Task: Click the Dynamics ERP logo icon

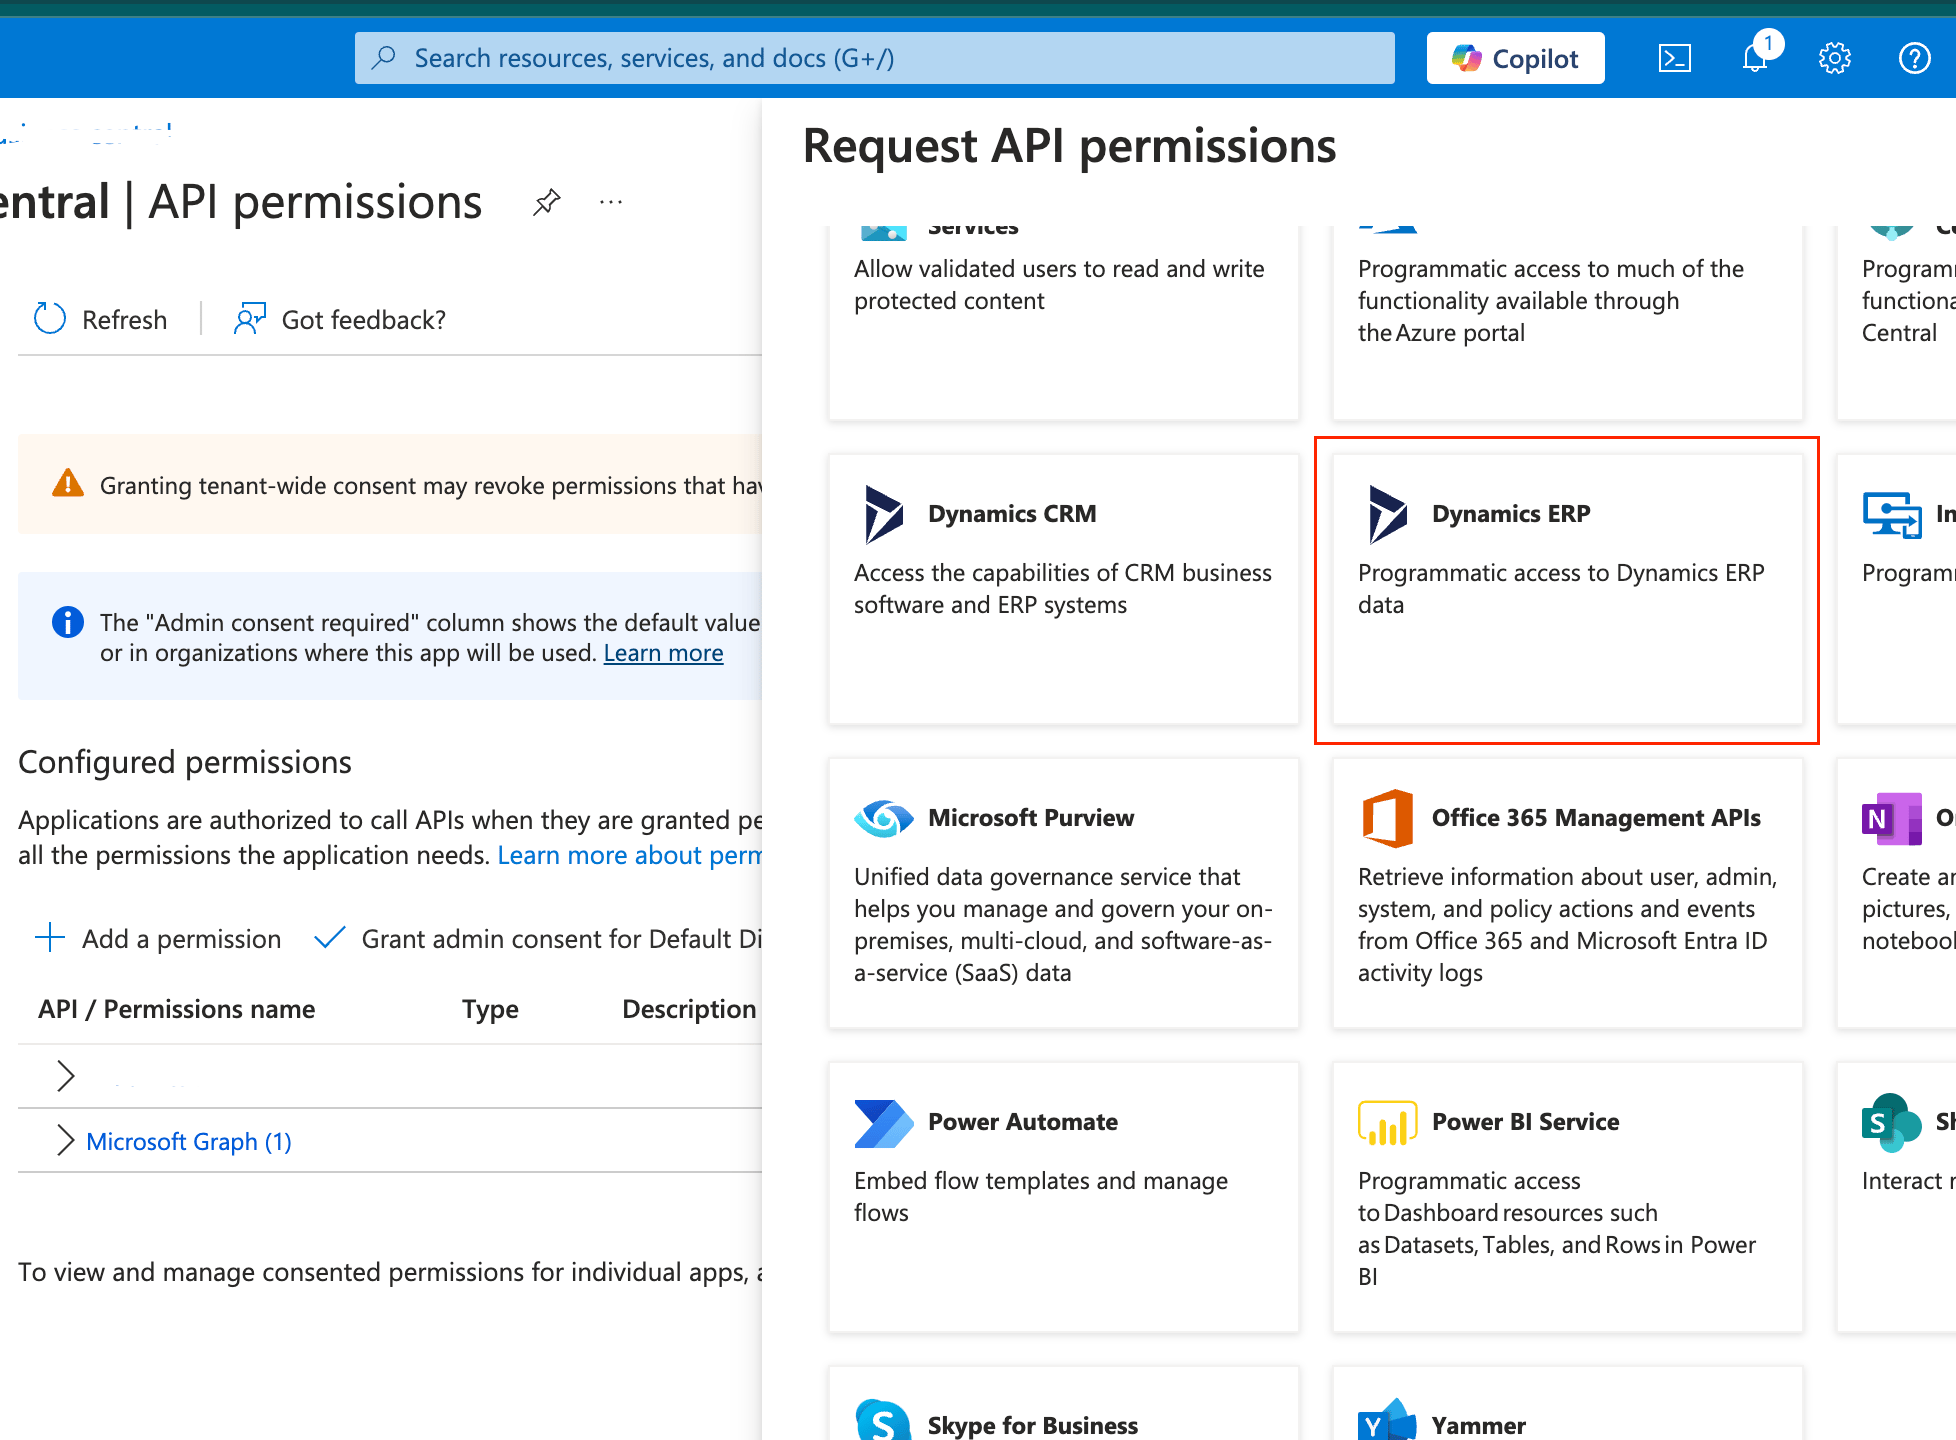Action: pyautogui.click(x=1388, y=514)
